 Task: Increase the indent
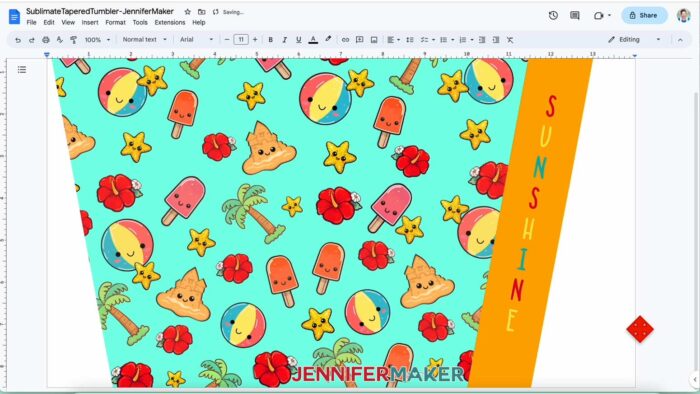[x=496, y=40]
